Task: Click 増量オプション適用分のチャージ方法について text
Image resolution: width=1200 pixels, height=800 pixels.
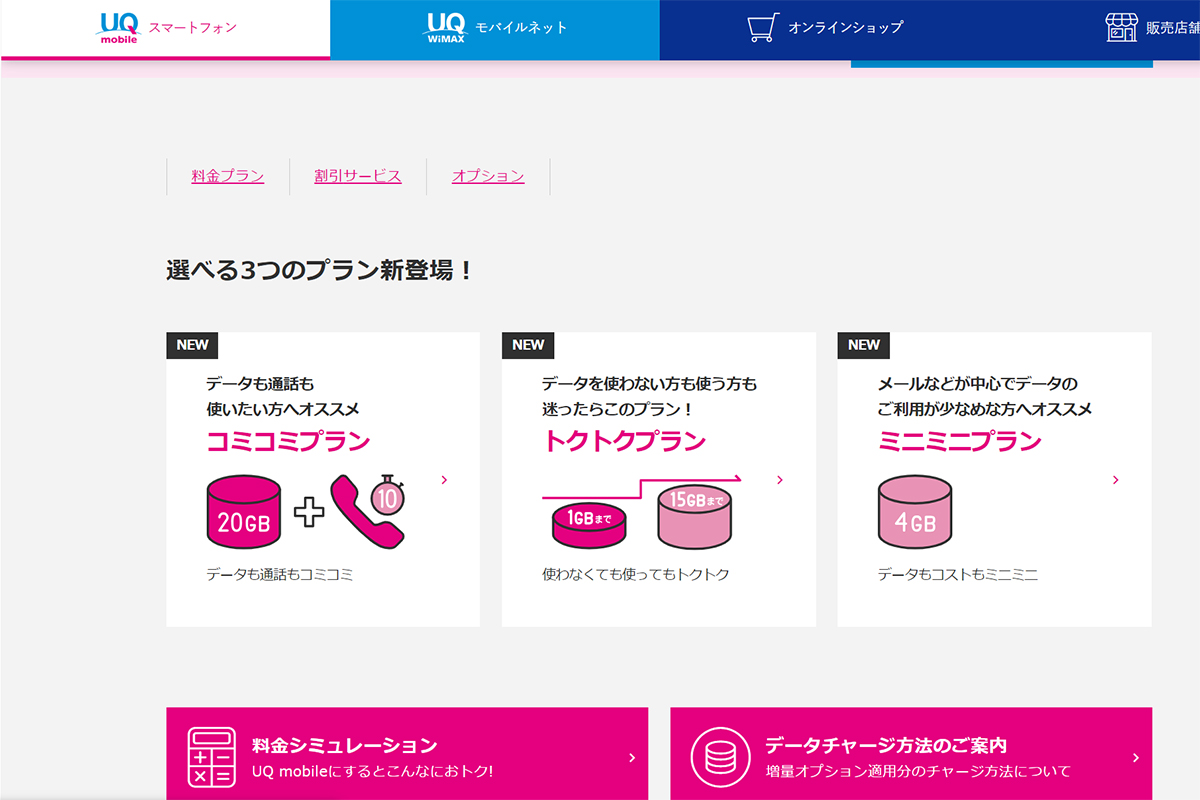Action: click(x=918, y=772)
